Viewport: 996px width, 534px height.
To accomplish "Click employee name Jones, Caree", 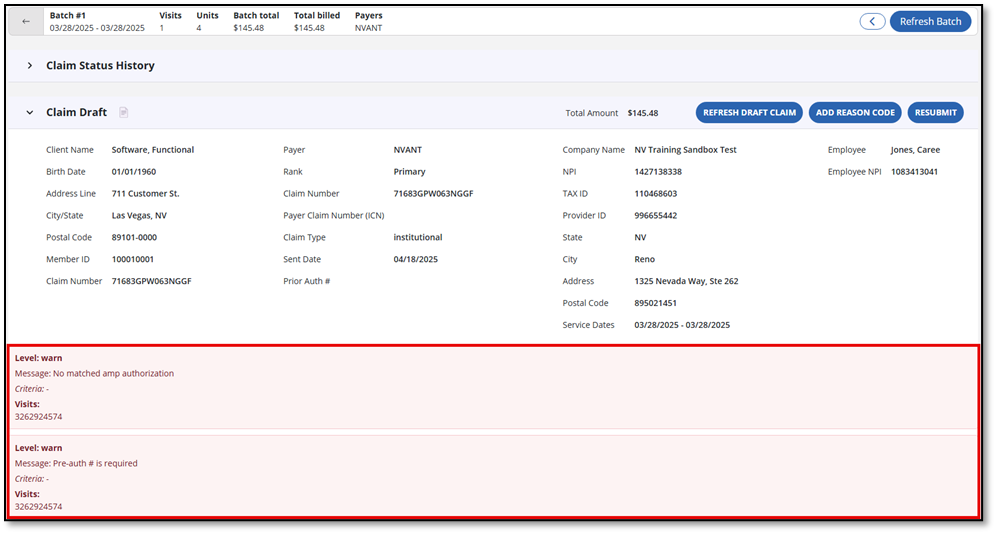I will coord(915,150).
